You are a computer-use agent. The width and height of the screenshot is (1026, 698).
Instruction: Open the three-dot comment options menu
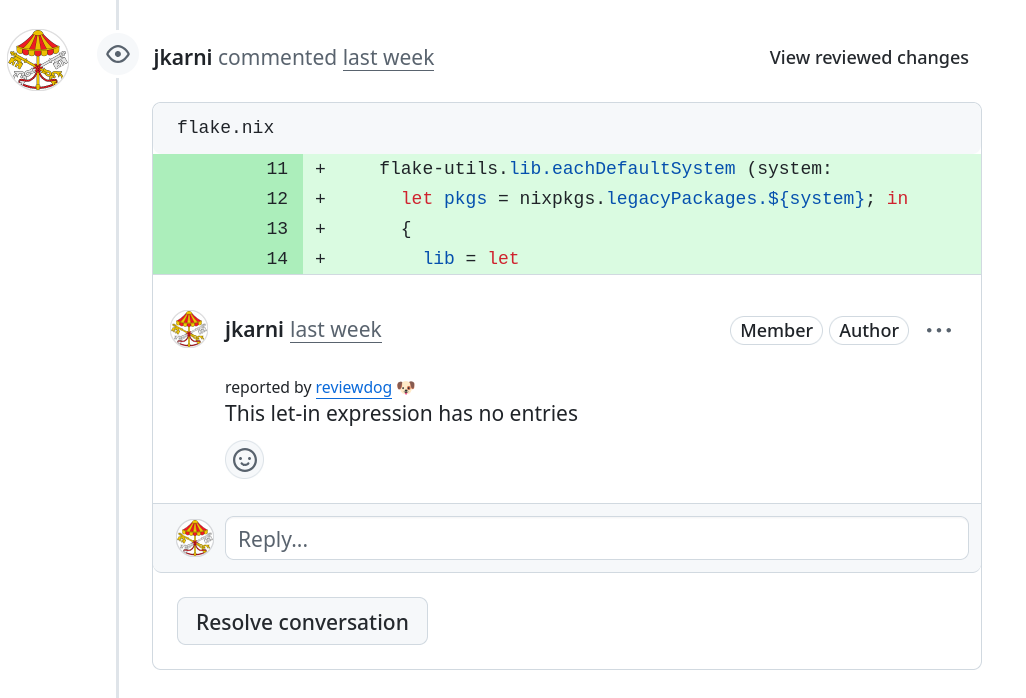939,330
